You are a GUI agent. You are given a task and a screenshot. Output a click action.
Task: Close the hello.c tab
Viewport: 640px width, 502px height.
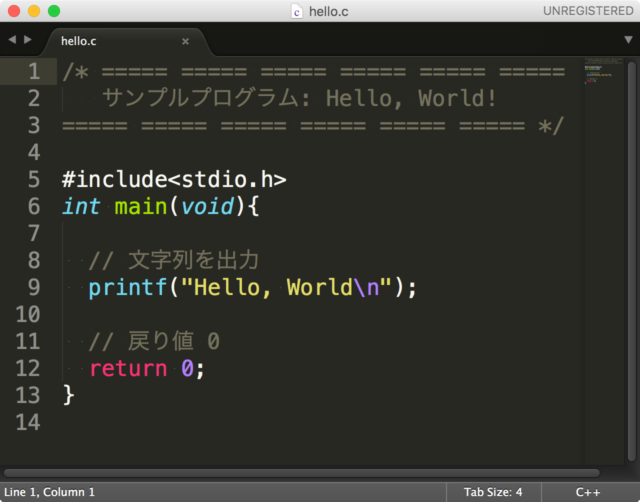[x=185, y=41]
